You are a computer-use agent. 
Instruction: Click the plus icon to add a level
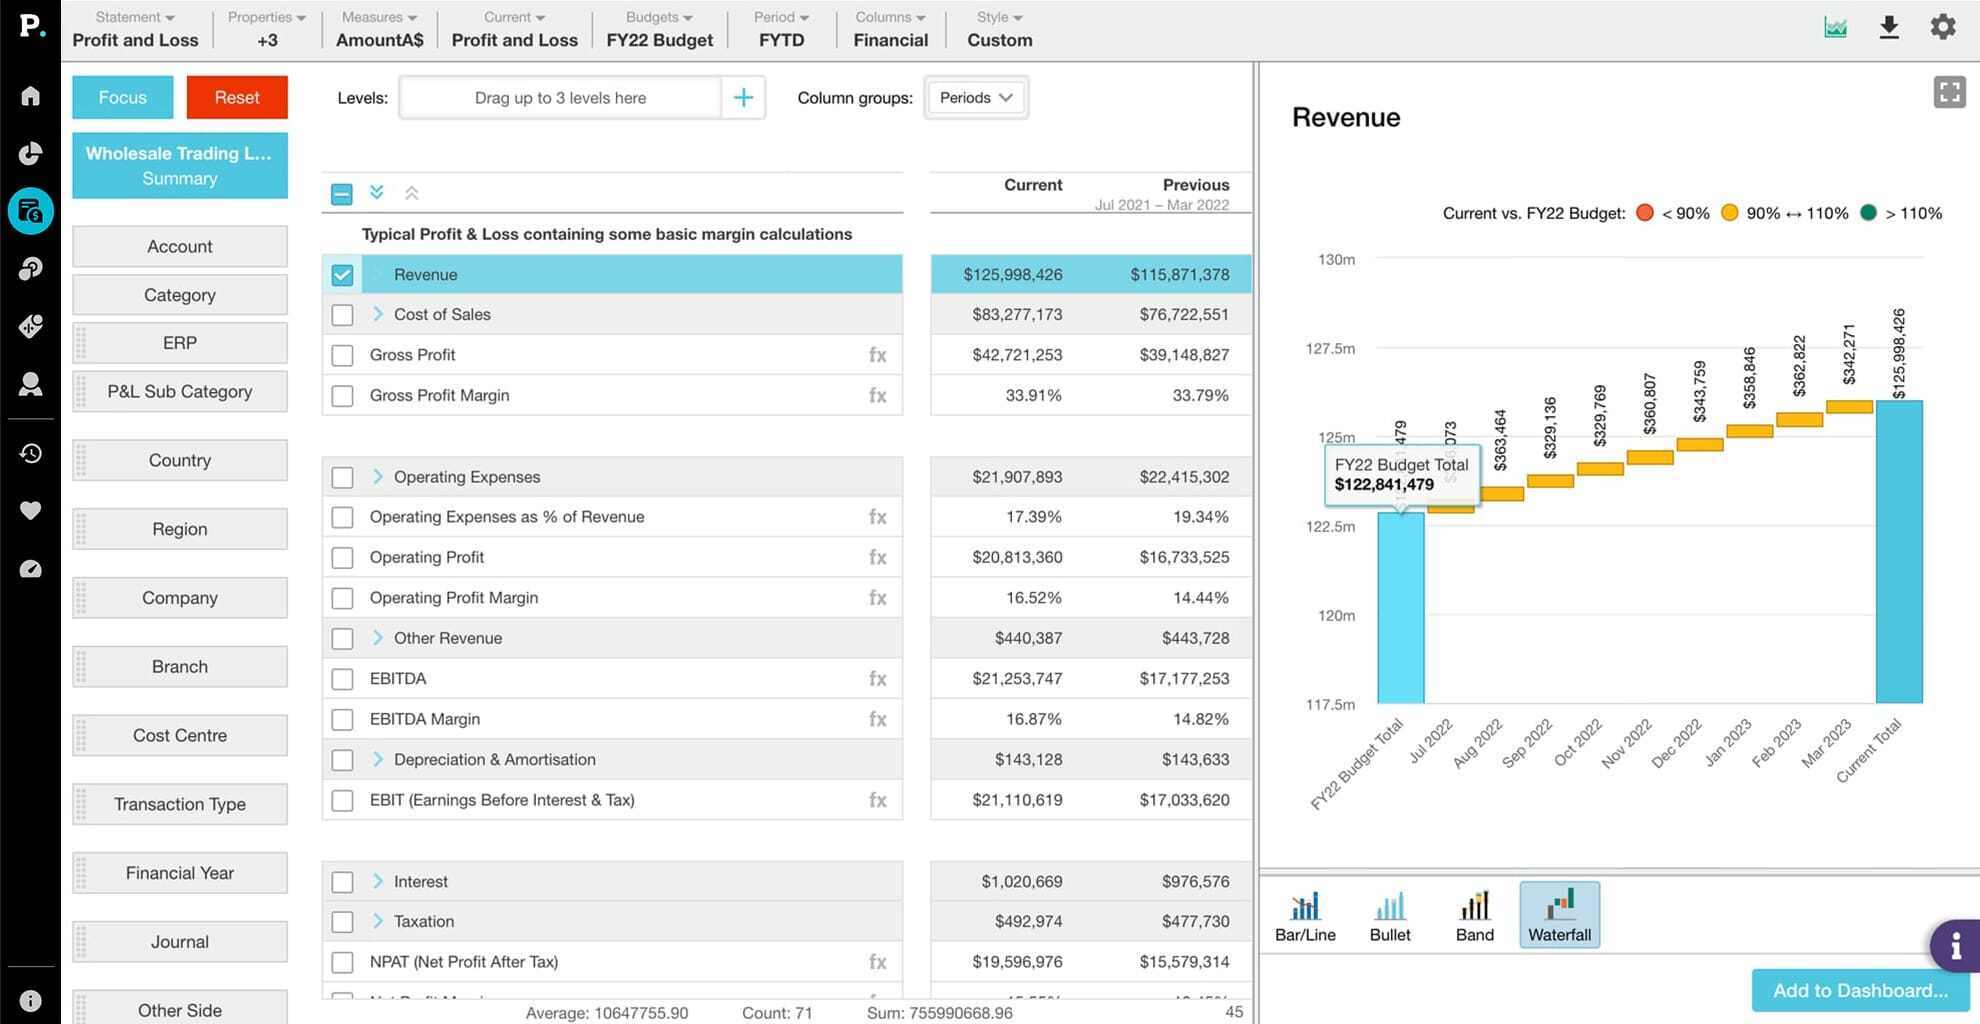pyautogui.click(x=743, y=98)
